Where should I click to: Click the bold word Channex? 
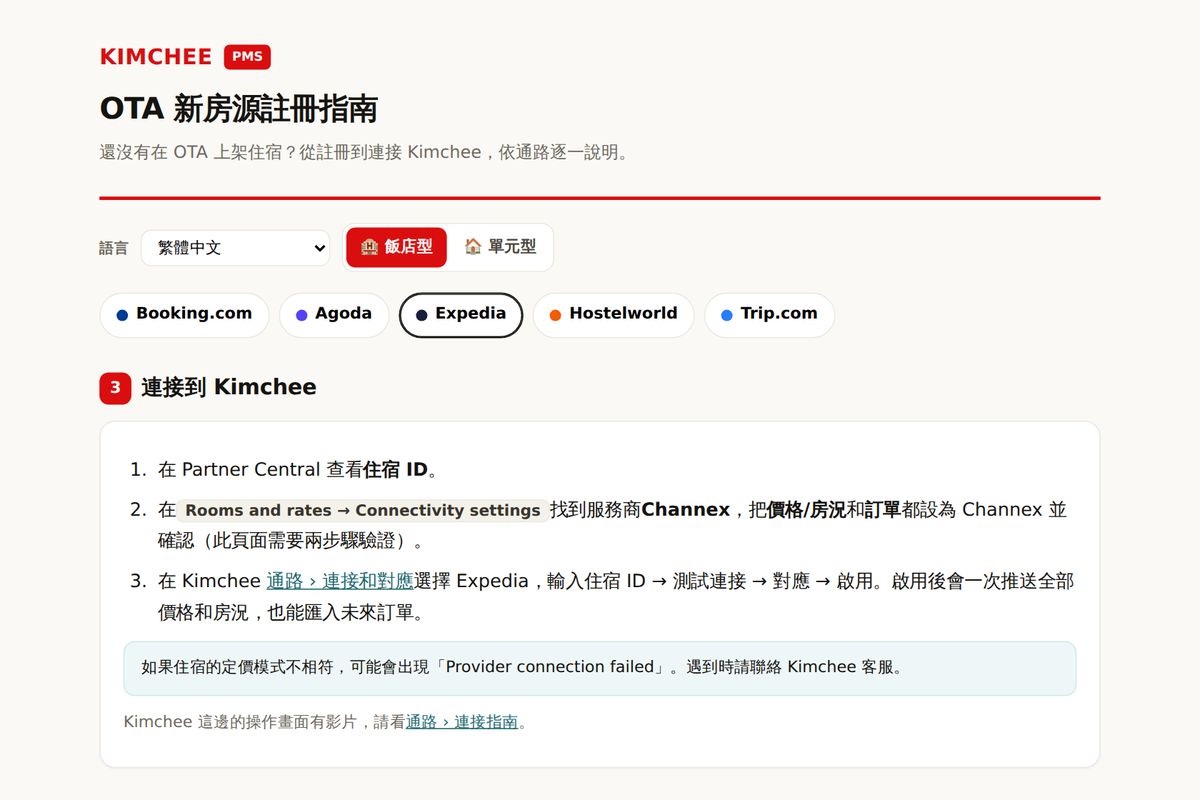(686, 510)
